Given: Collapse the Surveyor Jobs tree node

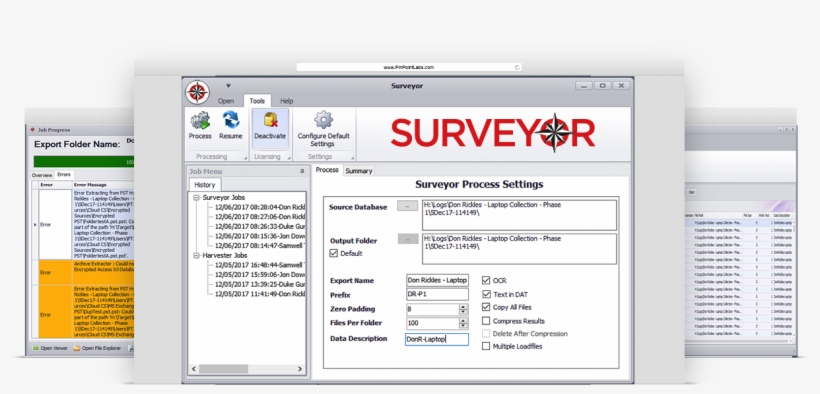Looking at the screenshot, I should point(197,198).
